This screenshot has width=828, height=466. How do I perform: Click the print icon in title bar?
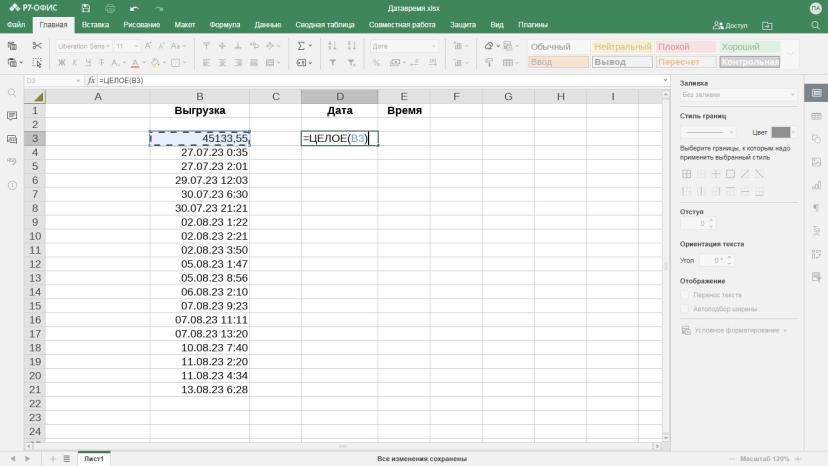click(x=110, y=8)
